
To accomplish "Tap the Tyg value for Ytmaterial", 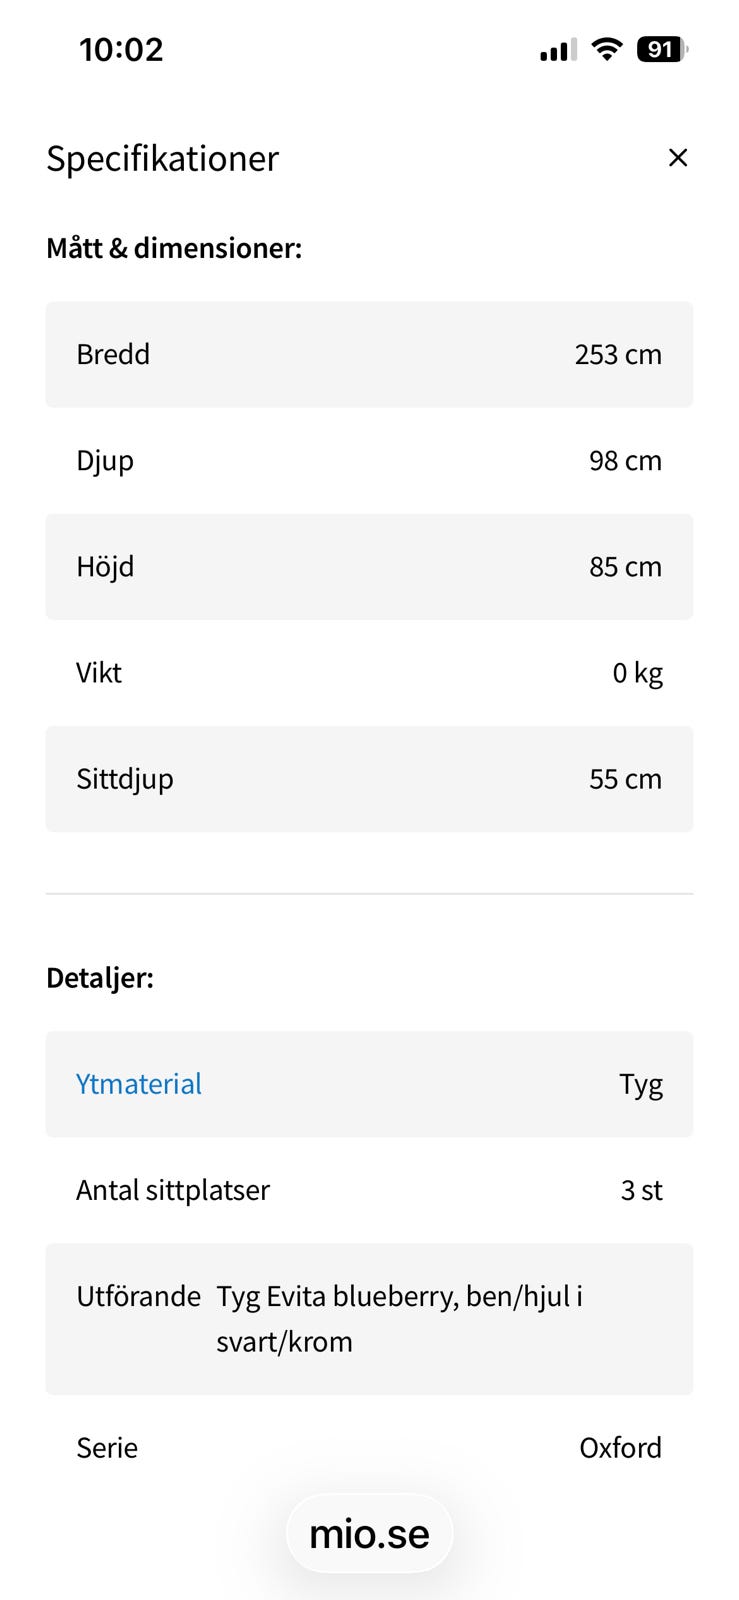I will pyautogui.click(x=641, y=1085).
